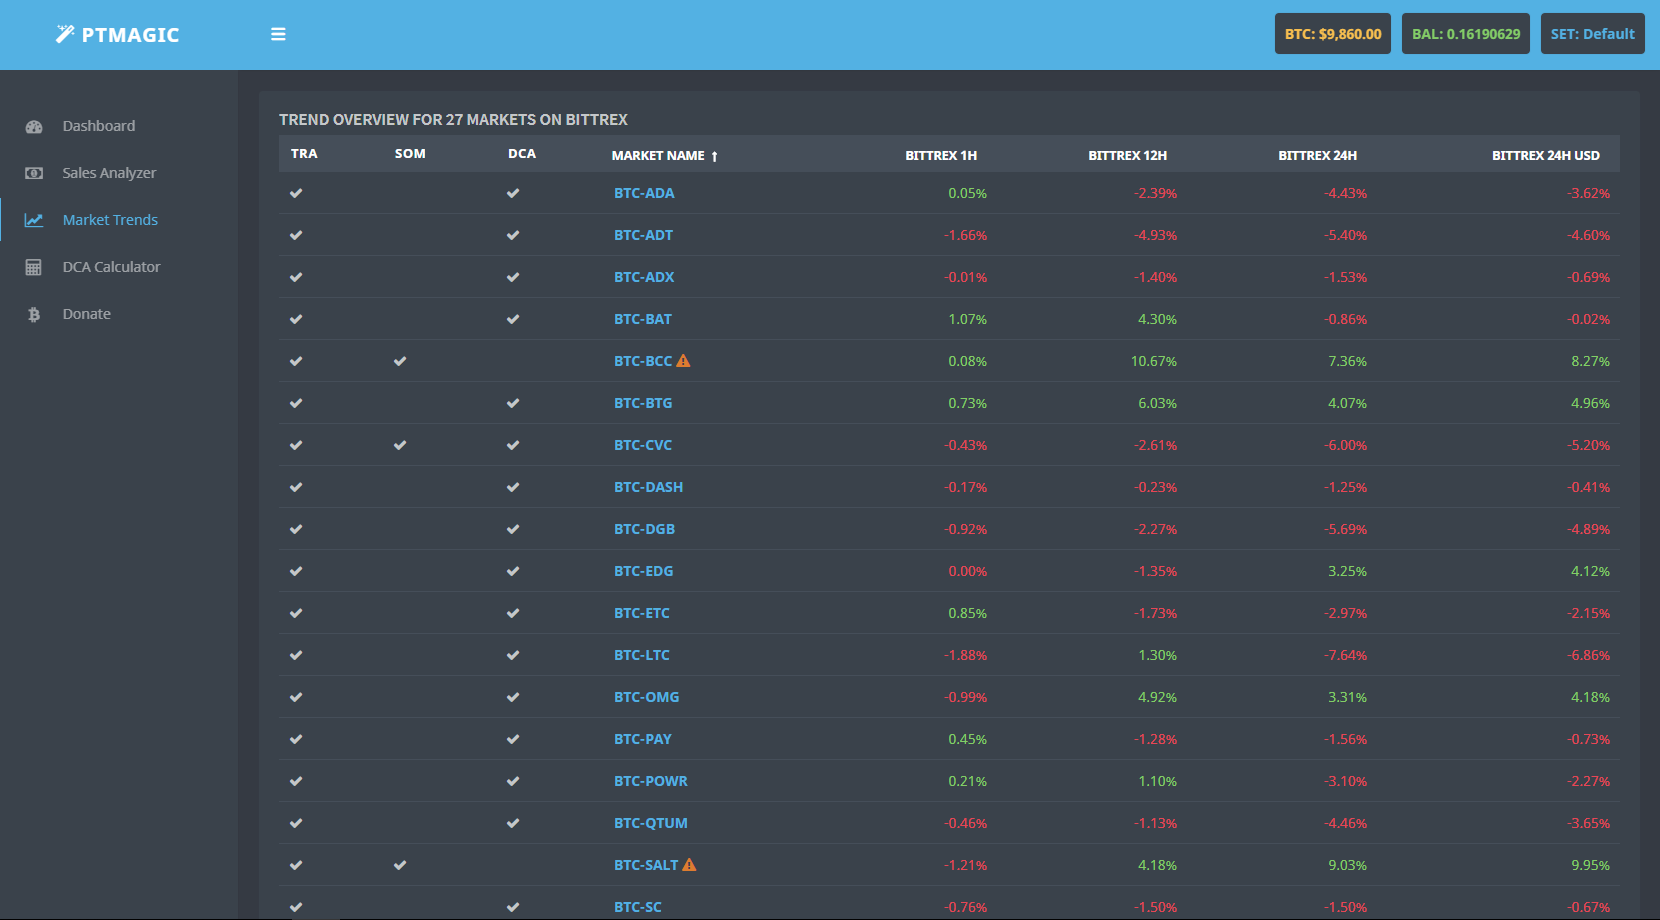Click the 0.85% value in BTC-ETC row
The height and width of the screenshot is (920, 1660).
pos(967,613)
